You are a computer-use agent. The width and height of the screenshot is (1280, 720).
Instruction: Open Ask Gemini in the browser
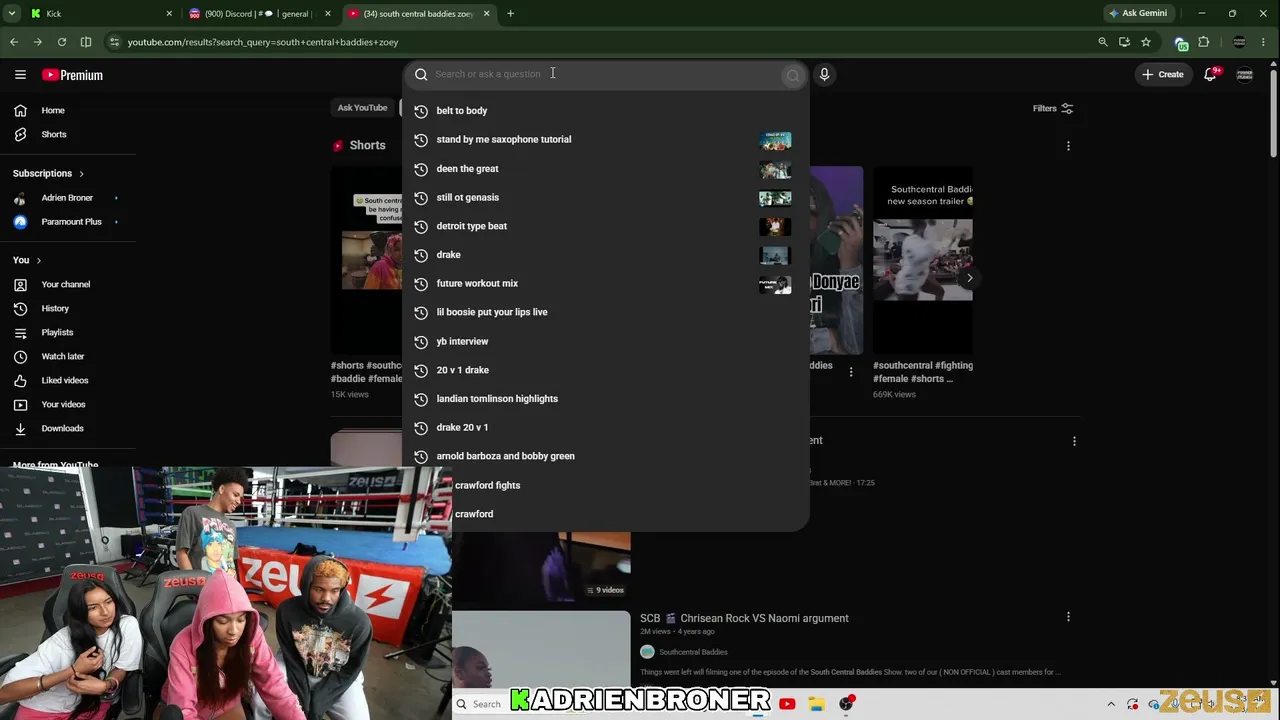(x=1137, y=14)
